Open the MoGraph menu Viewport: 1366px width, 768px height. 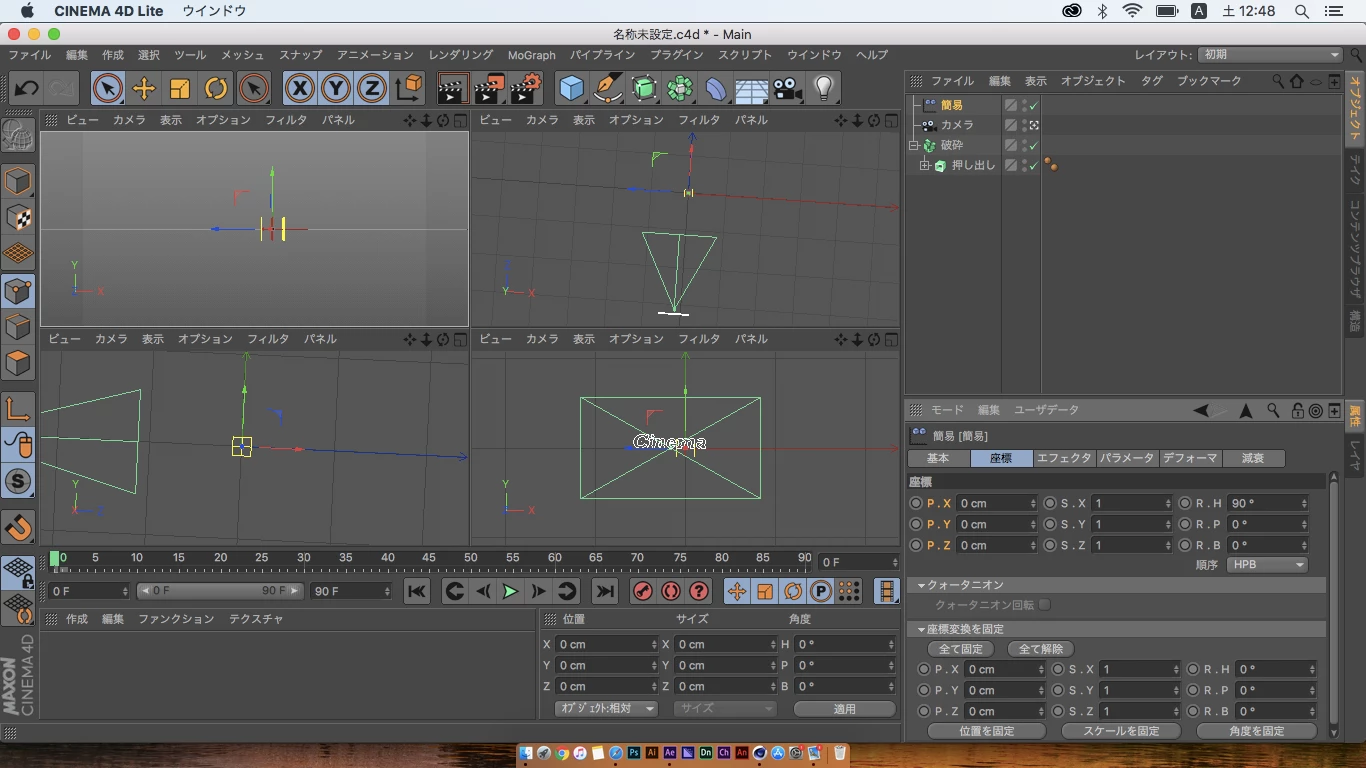(x=531, y=55)
